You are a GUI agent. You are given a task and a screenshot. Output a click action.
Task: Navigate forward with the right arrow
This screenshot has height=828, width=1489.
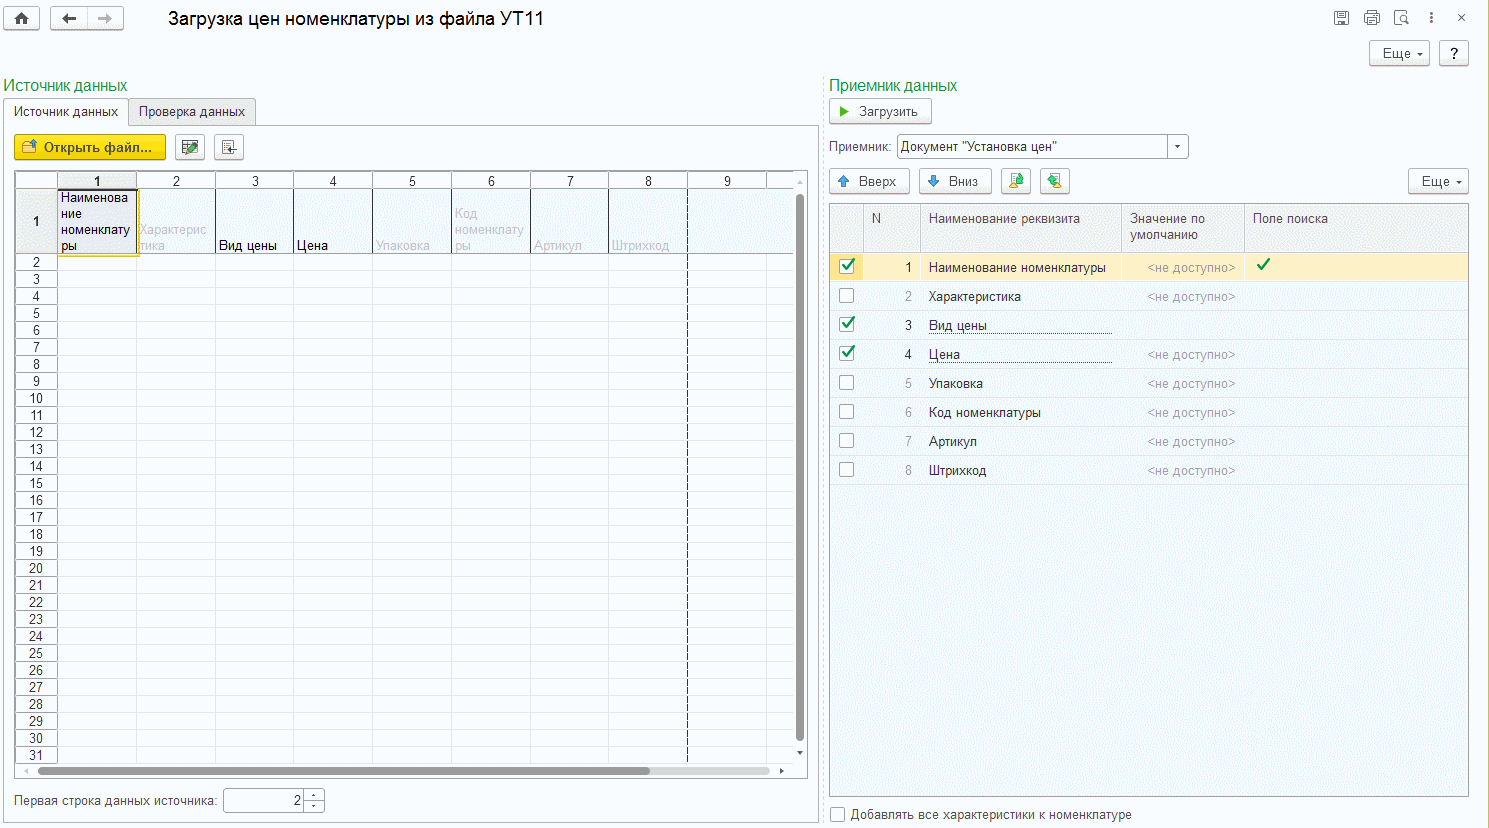pyautogui.click(x=106, y=18)
